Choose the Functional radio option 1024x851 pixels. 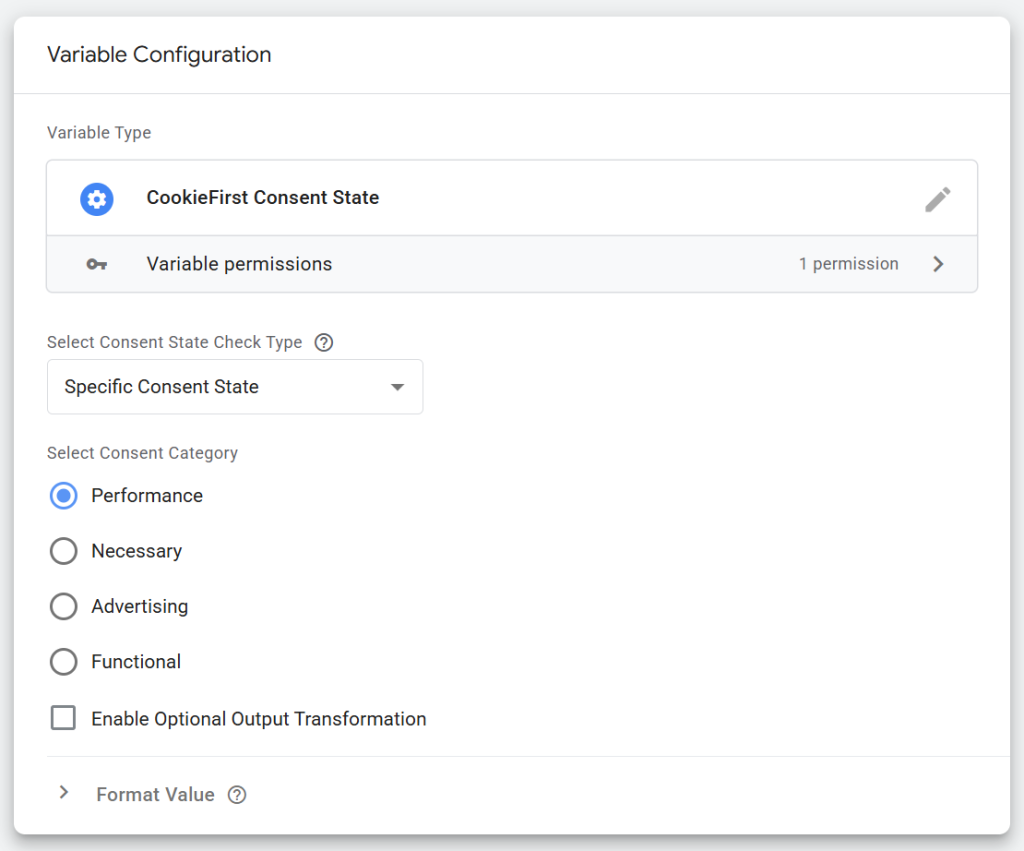[63, 662]
